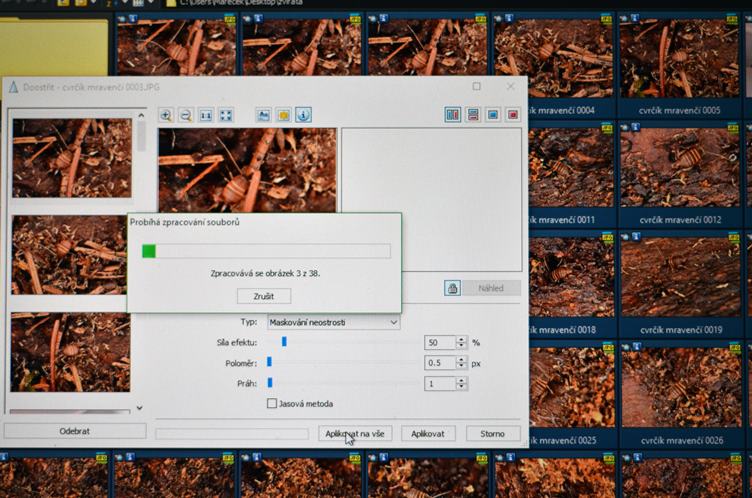Enable the Jasová metoda checkbox
This screenshot has height=498, width=752.
(271, 403)
